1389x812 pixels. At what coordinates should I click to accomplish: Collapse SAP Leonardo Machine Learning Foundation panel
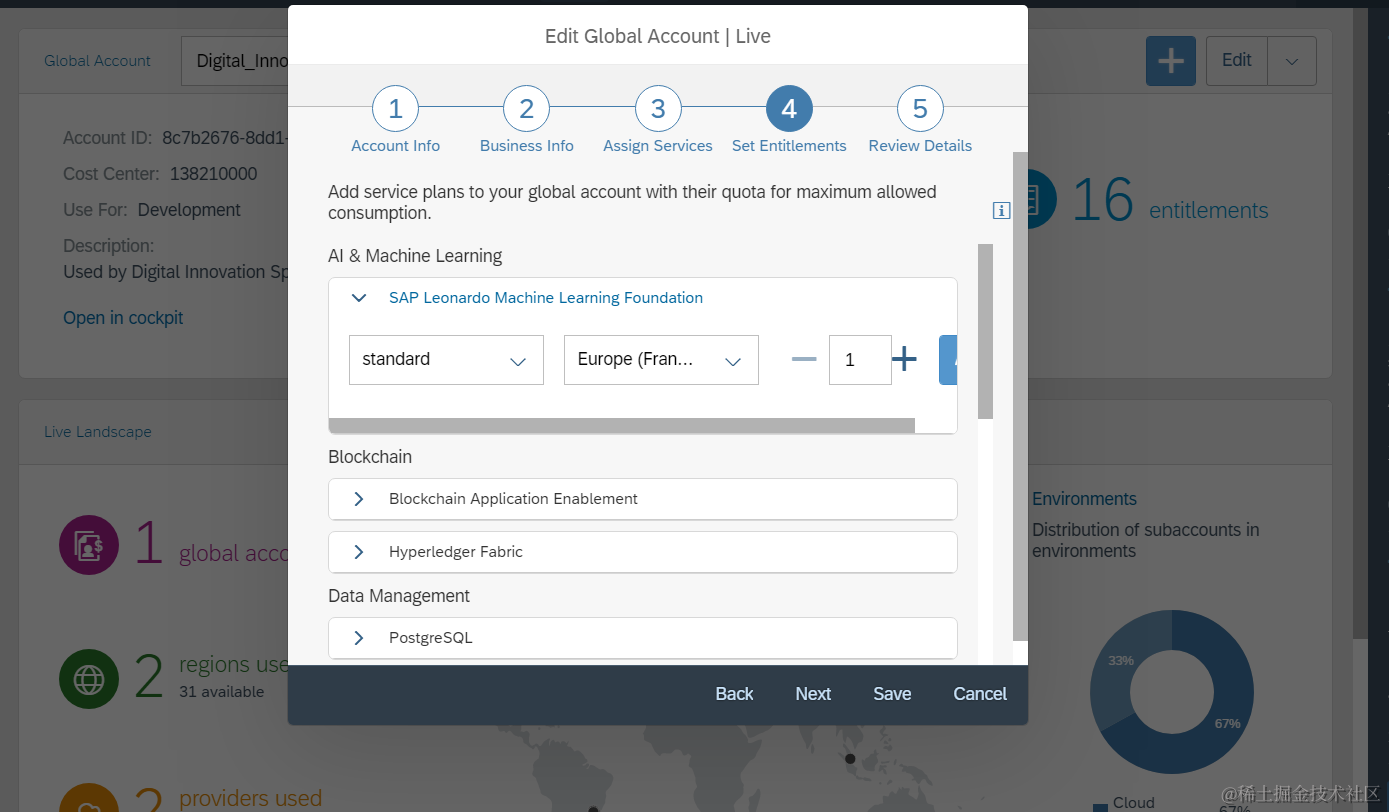(x=358, y=298)
